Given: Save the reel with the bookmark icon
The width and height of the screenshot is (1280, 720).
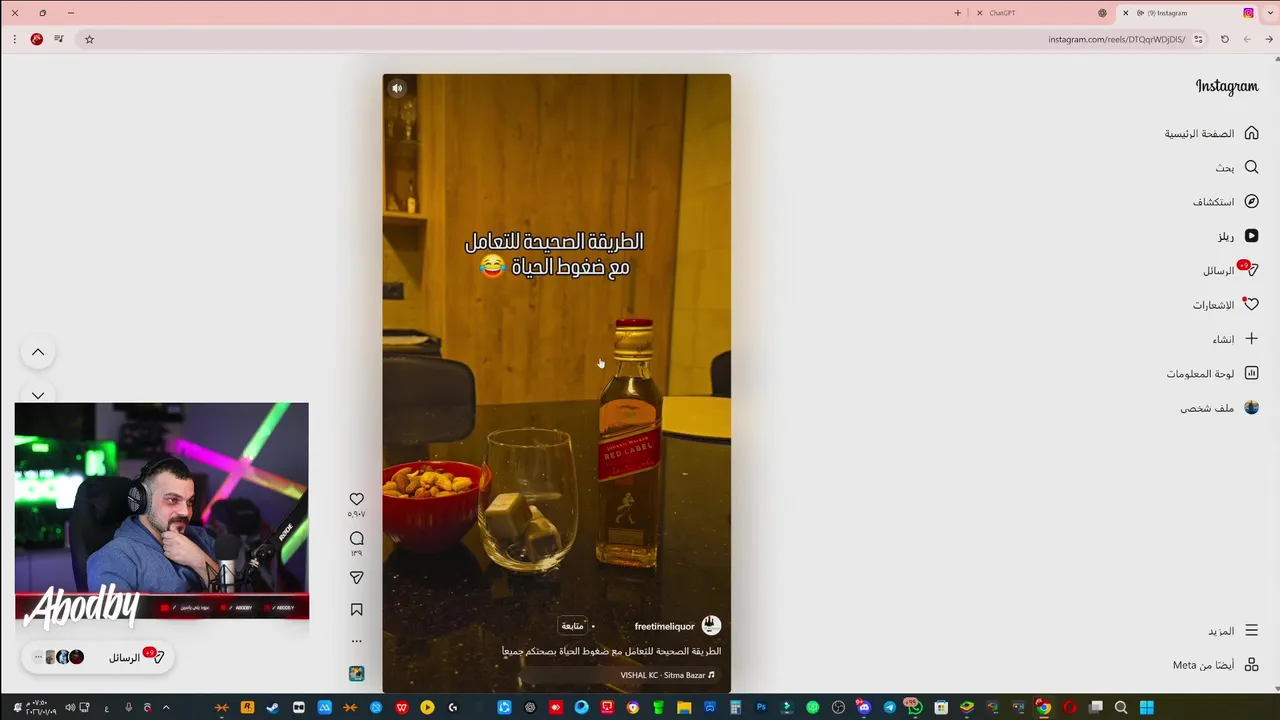Looking at the screenshot, I should click(357, 610).
